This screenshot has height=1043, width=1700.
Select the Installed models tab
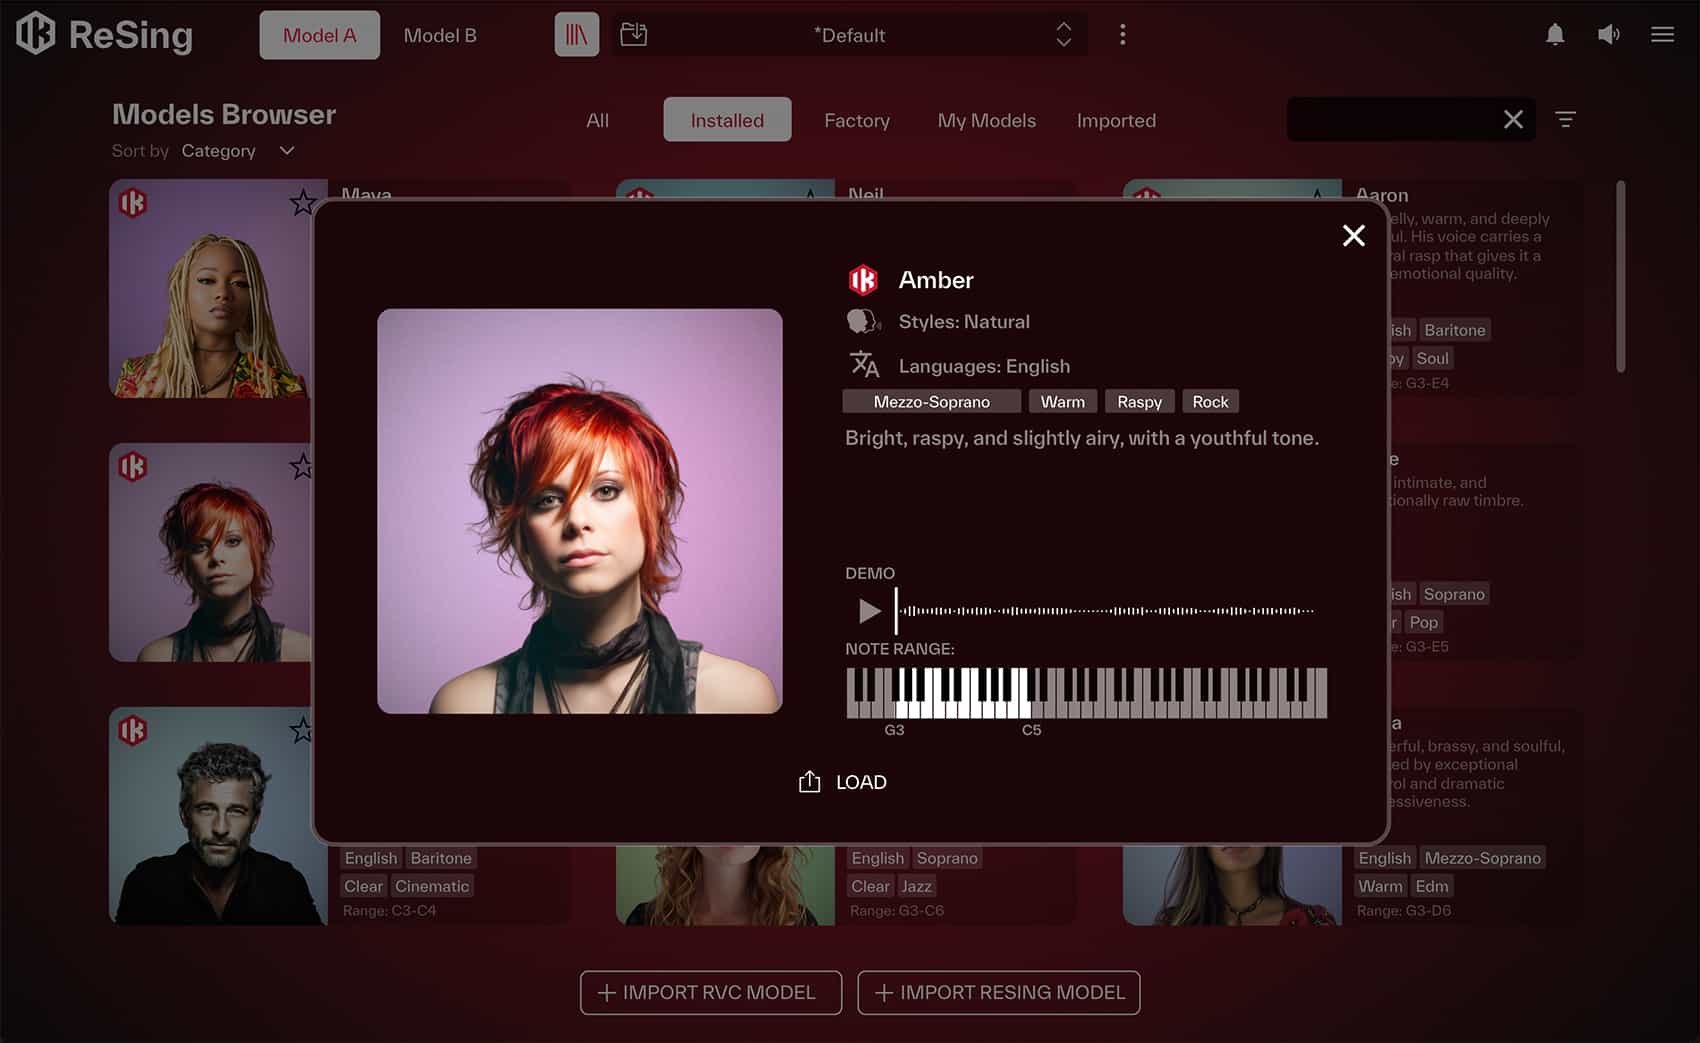(x=727, y=120)
